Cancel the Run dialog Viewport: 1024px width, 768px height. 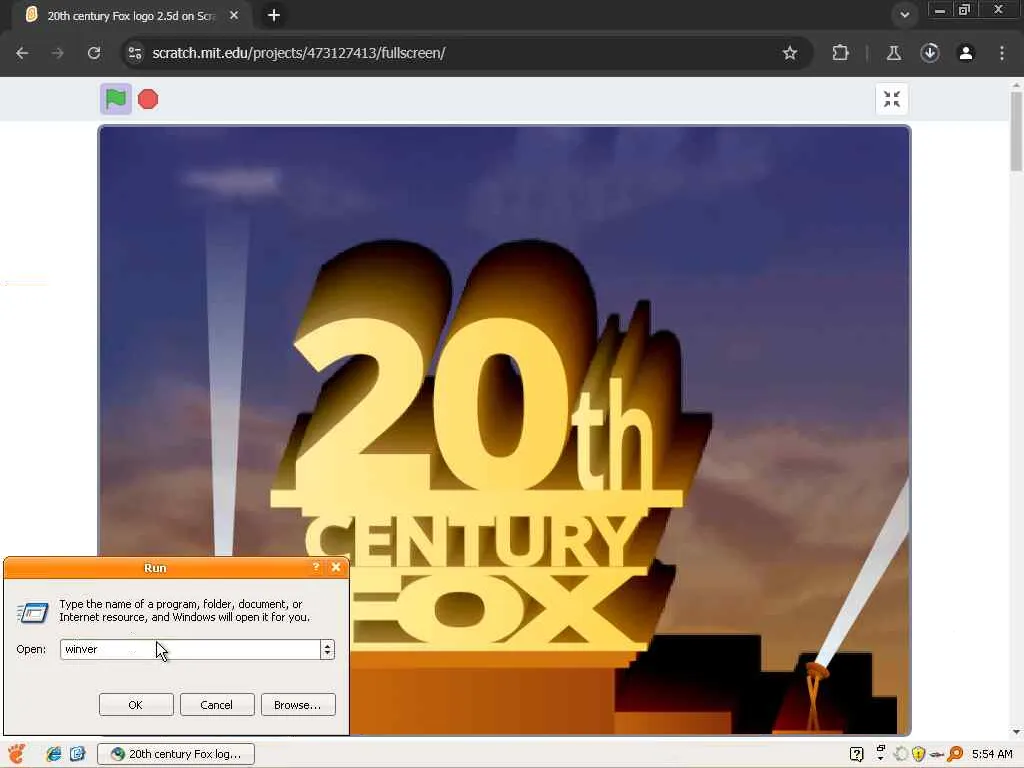point(217,705)
